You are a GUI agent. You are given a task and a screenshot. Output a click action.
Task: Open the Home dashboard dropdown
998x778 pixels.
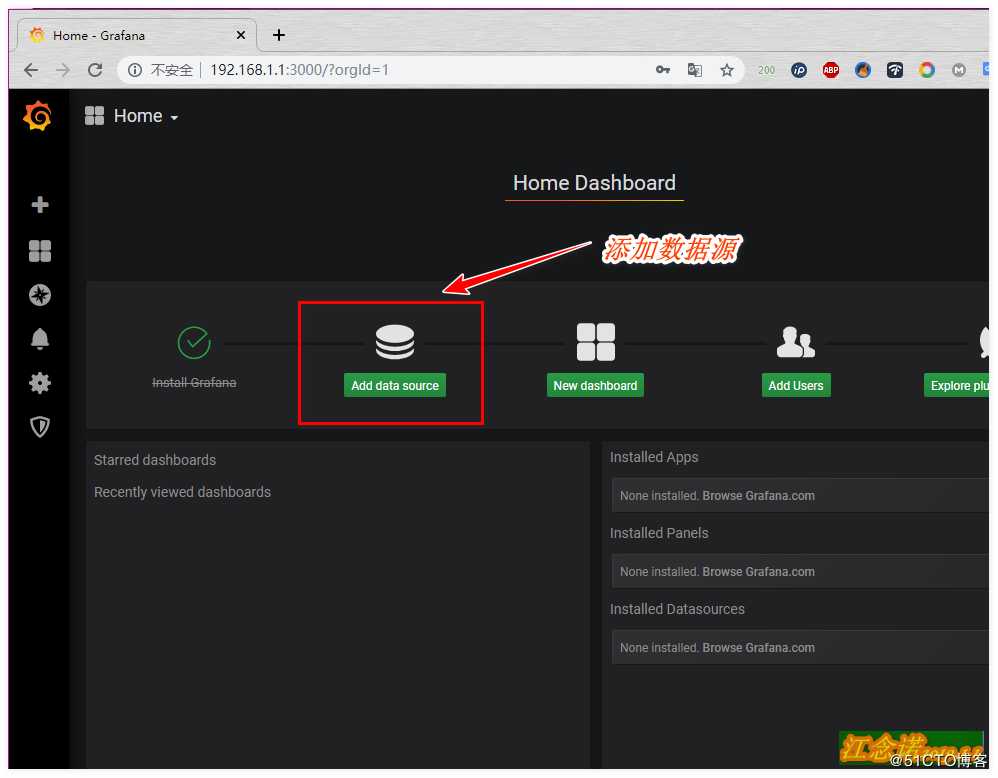(x=132, y=116)
